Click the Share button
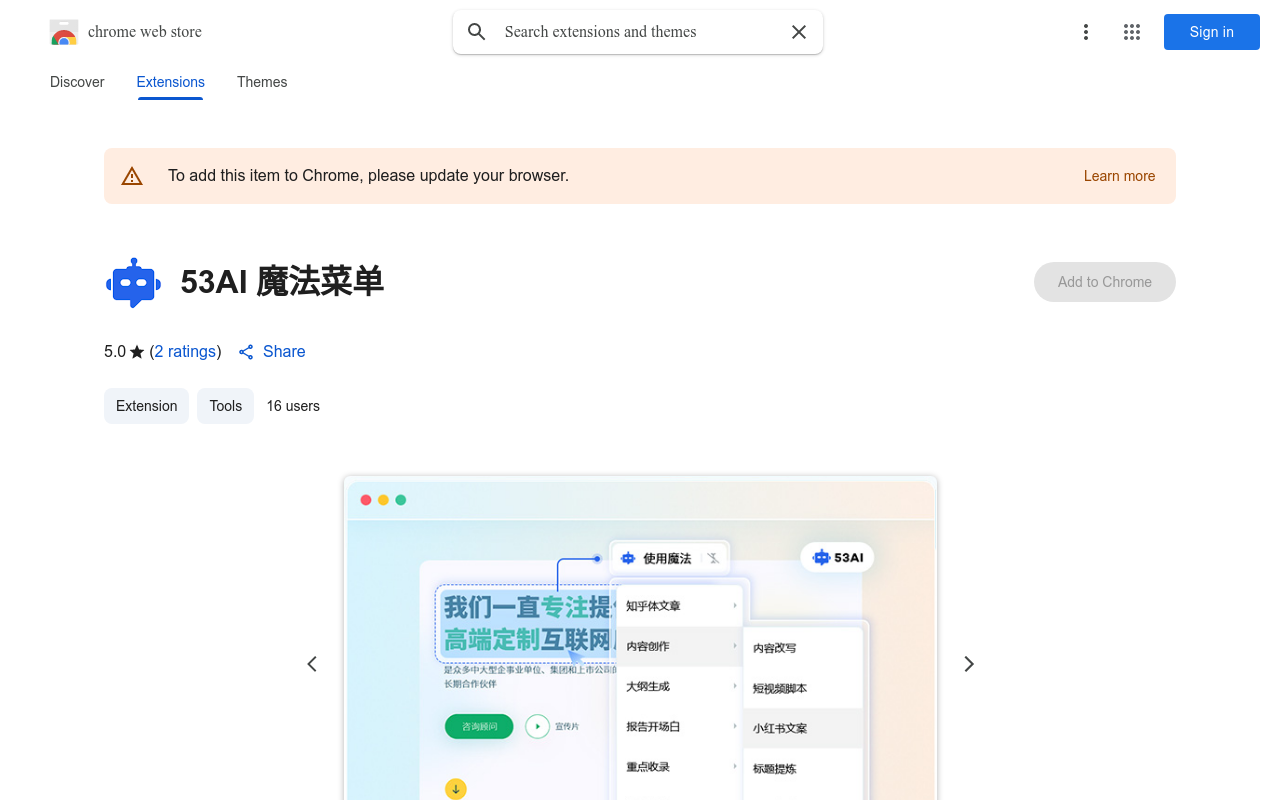This screenshot has width=1280, height=800. click(x=272, y=352)
